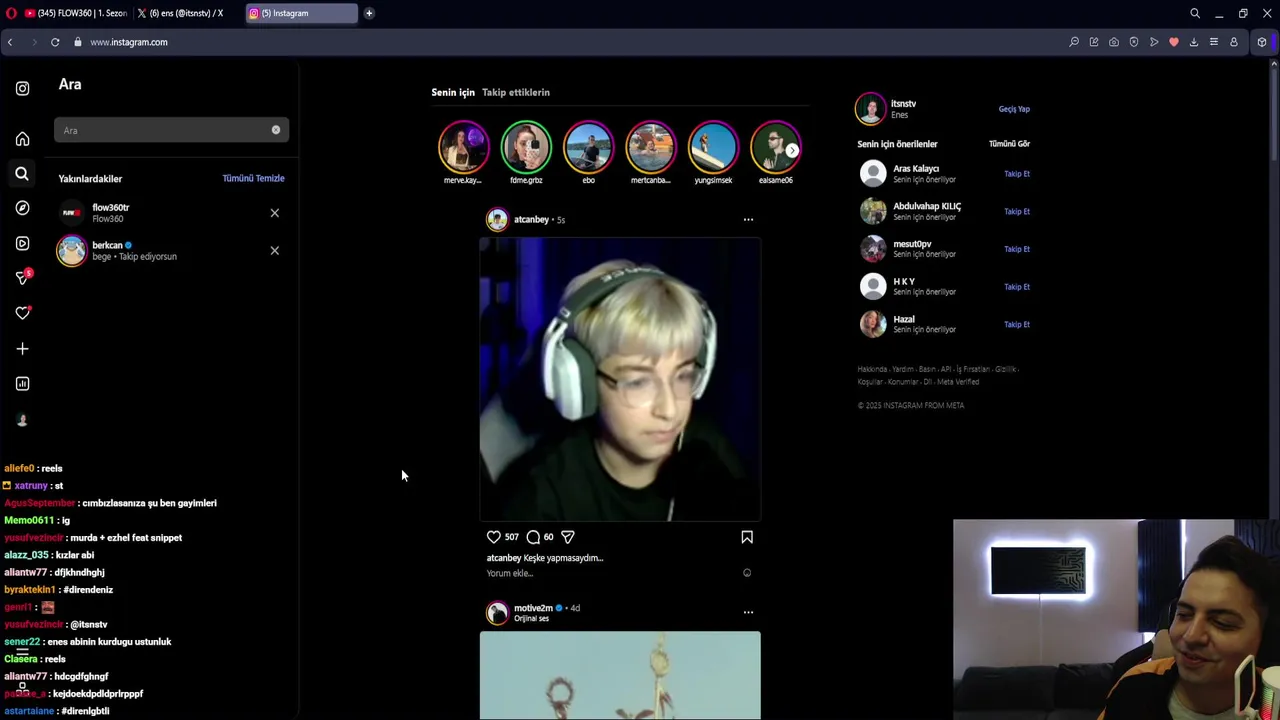This screenshot has width=1280, height=720.
Task: Open fdime.grbz story thumbnail
Action: pos(526,147)
